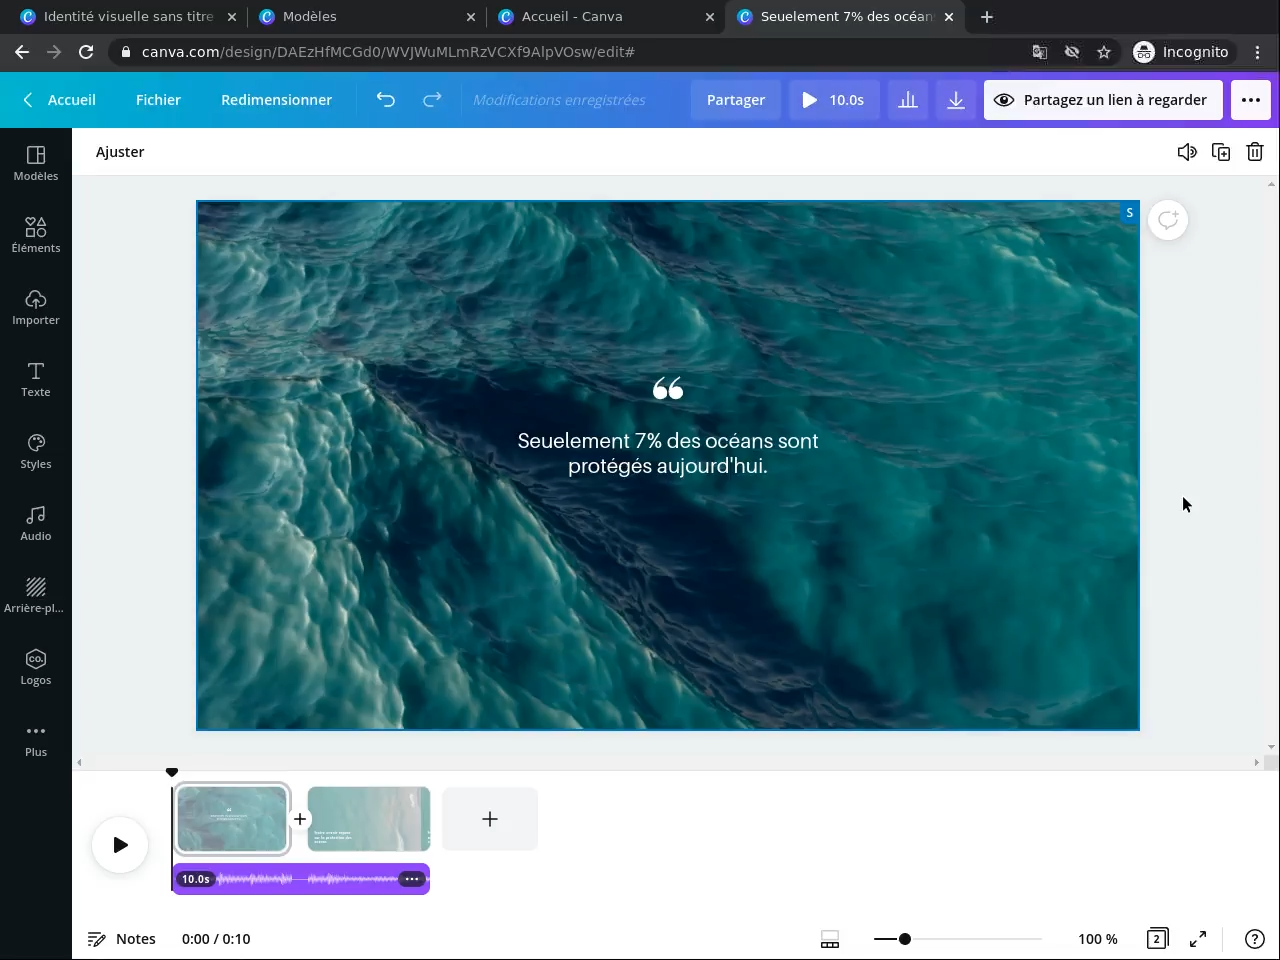Add a new page to the timeline

(x=490, y=819)
